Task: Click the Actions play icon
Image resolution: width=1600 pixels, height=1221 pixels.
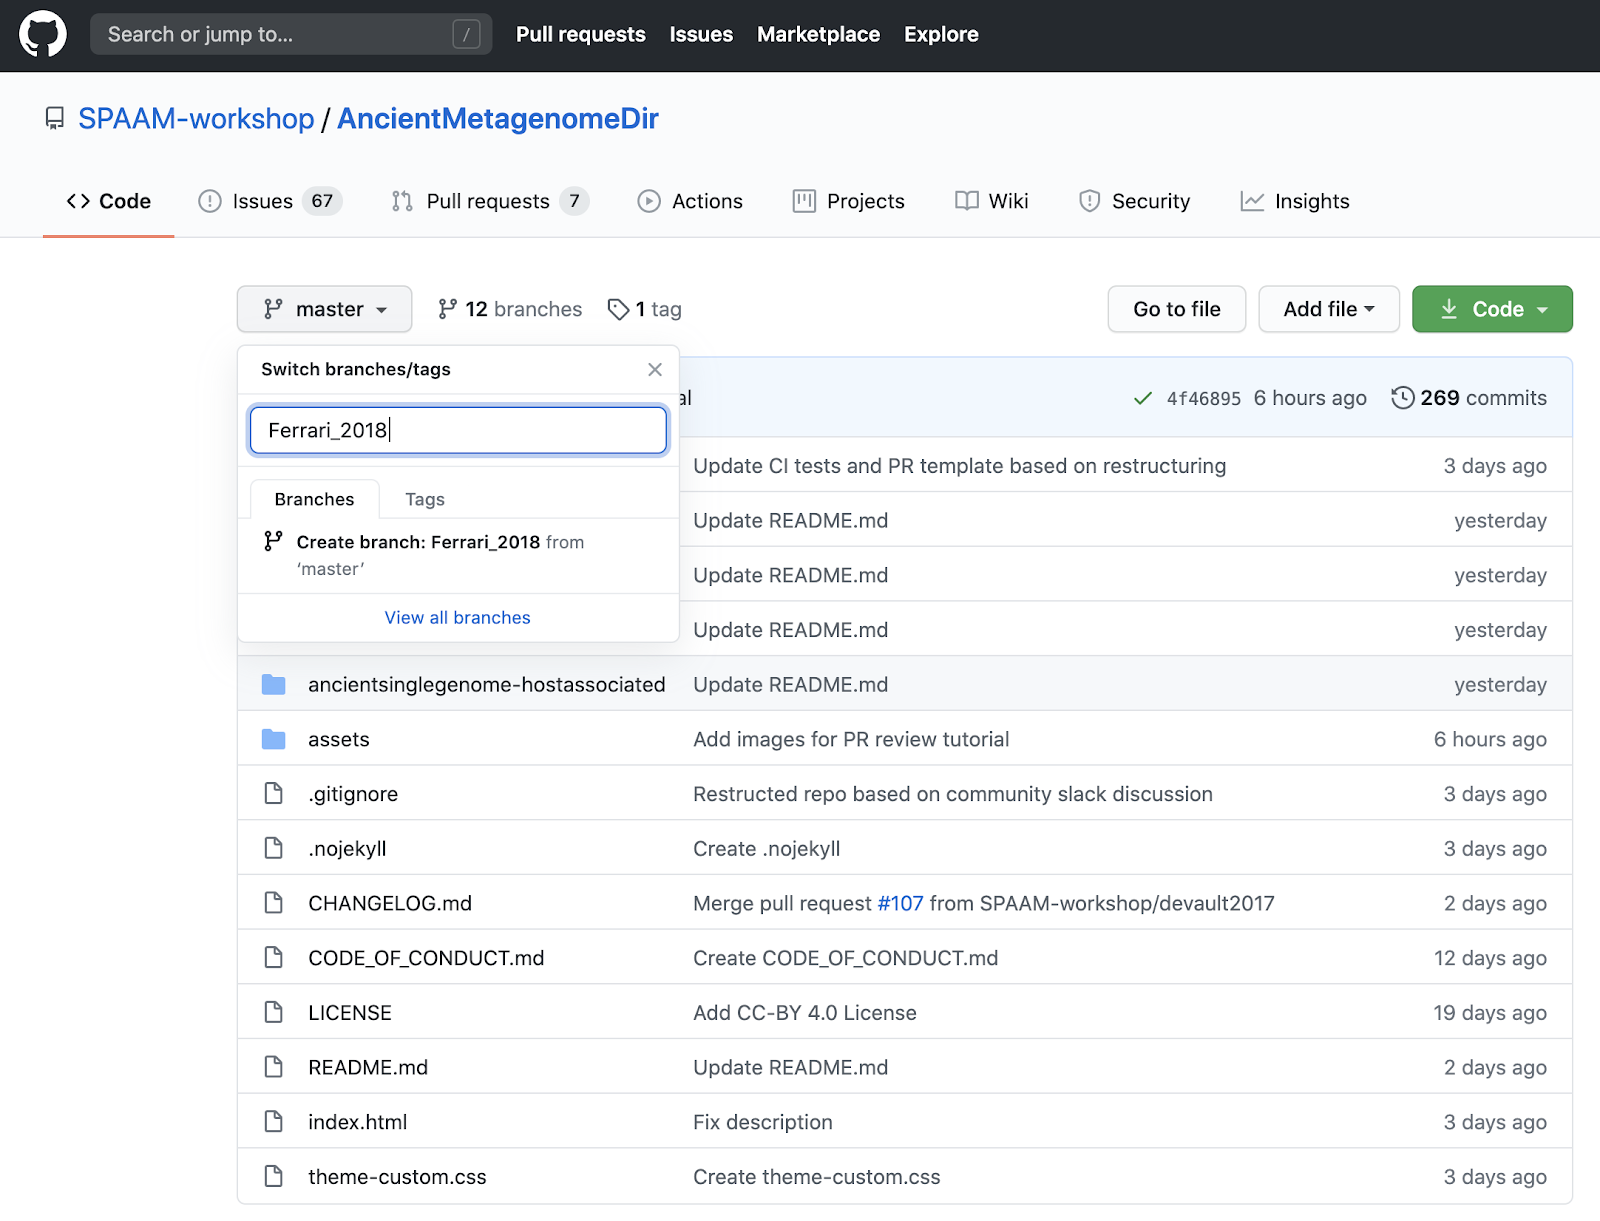Action: point(649,202)
